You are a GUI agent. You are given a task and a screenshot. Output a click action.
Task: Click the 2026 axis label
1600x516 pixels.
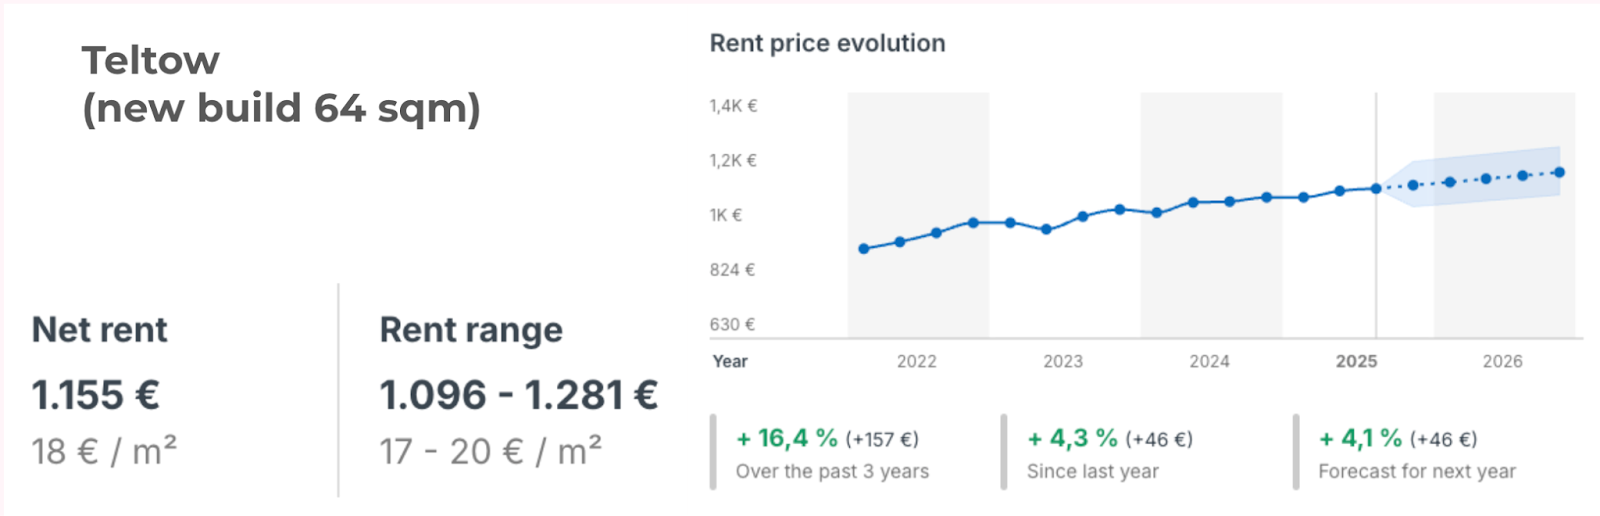[x=1502, y=361]
